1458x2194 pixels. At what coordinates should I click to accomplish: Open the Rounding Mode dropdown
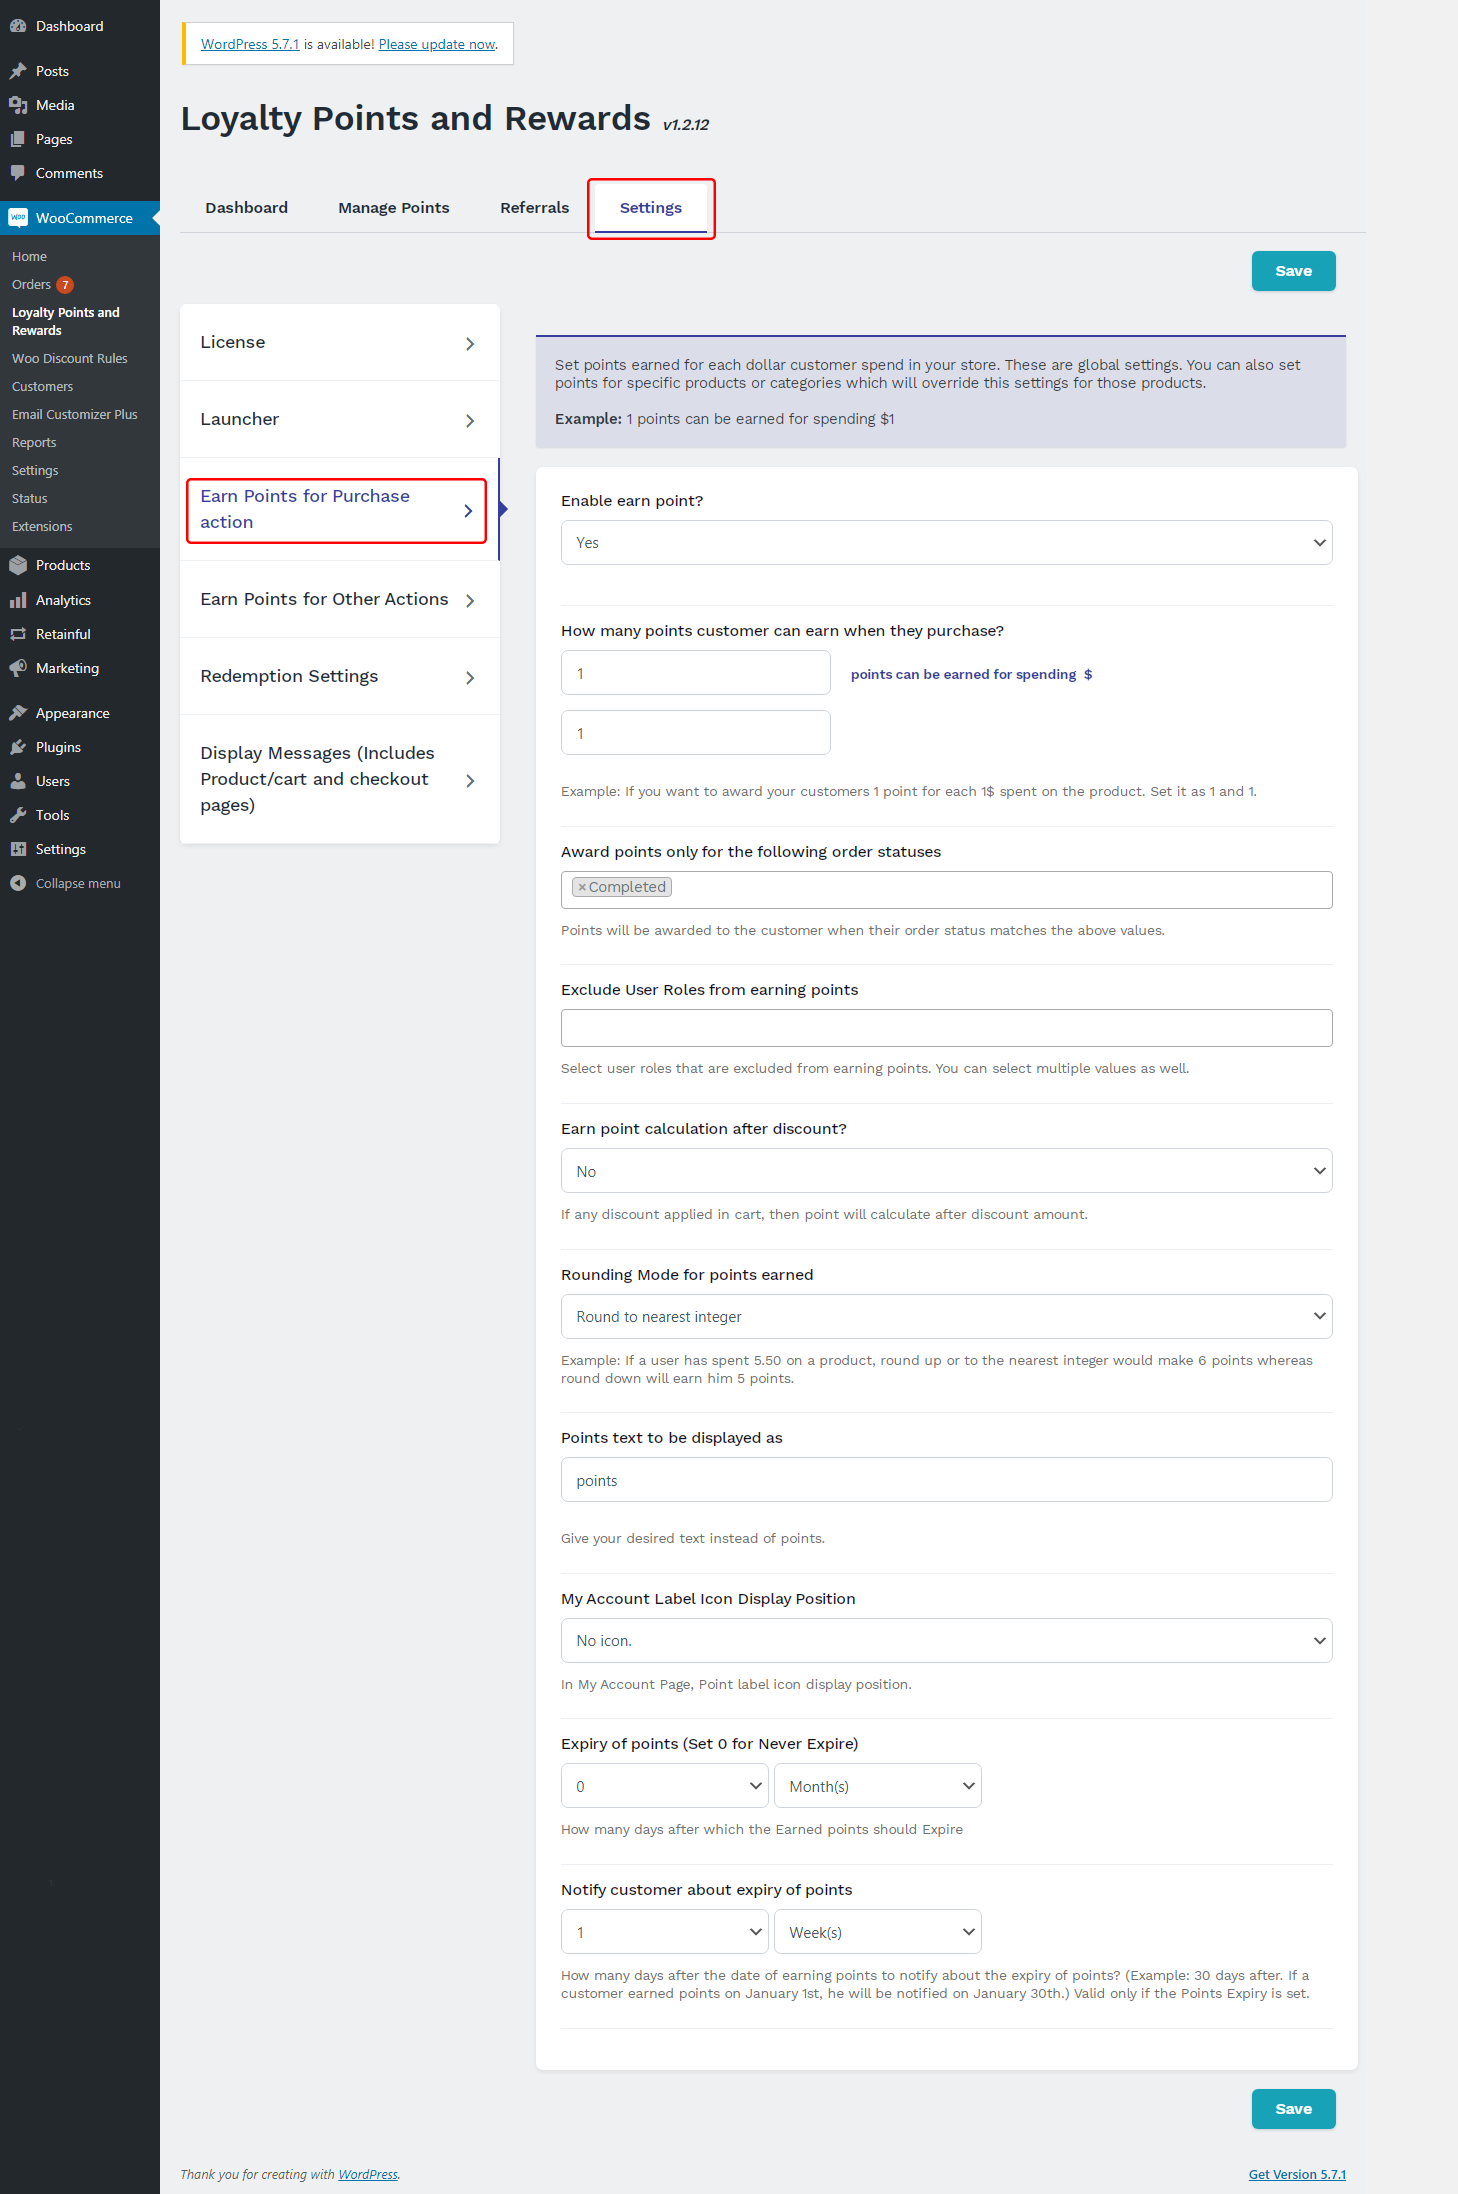pos(946,1317)
